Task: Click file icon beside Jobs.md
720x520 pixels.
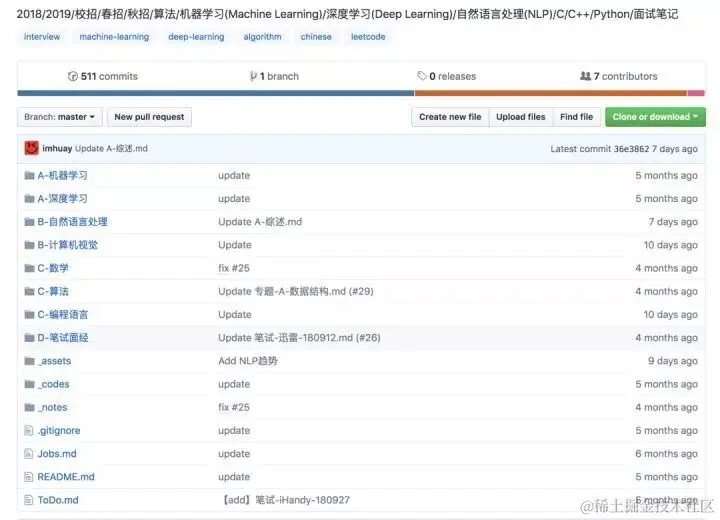Action: tap(28, 454)
